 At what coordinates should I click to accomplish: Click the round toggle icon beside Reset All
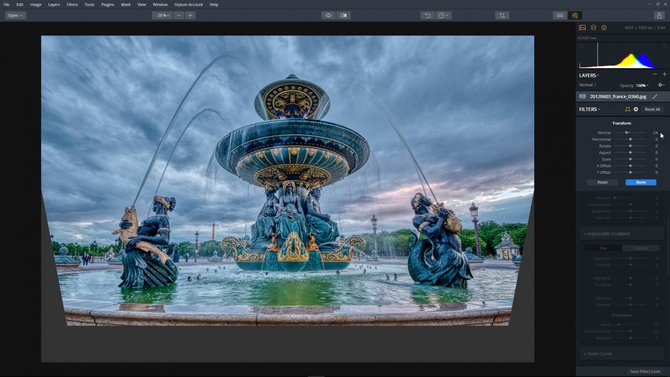pos(636,109)
